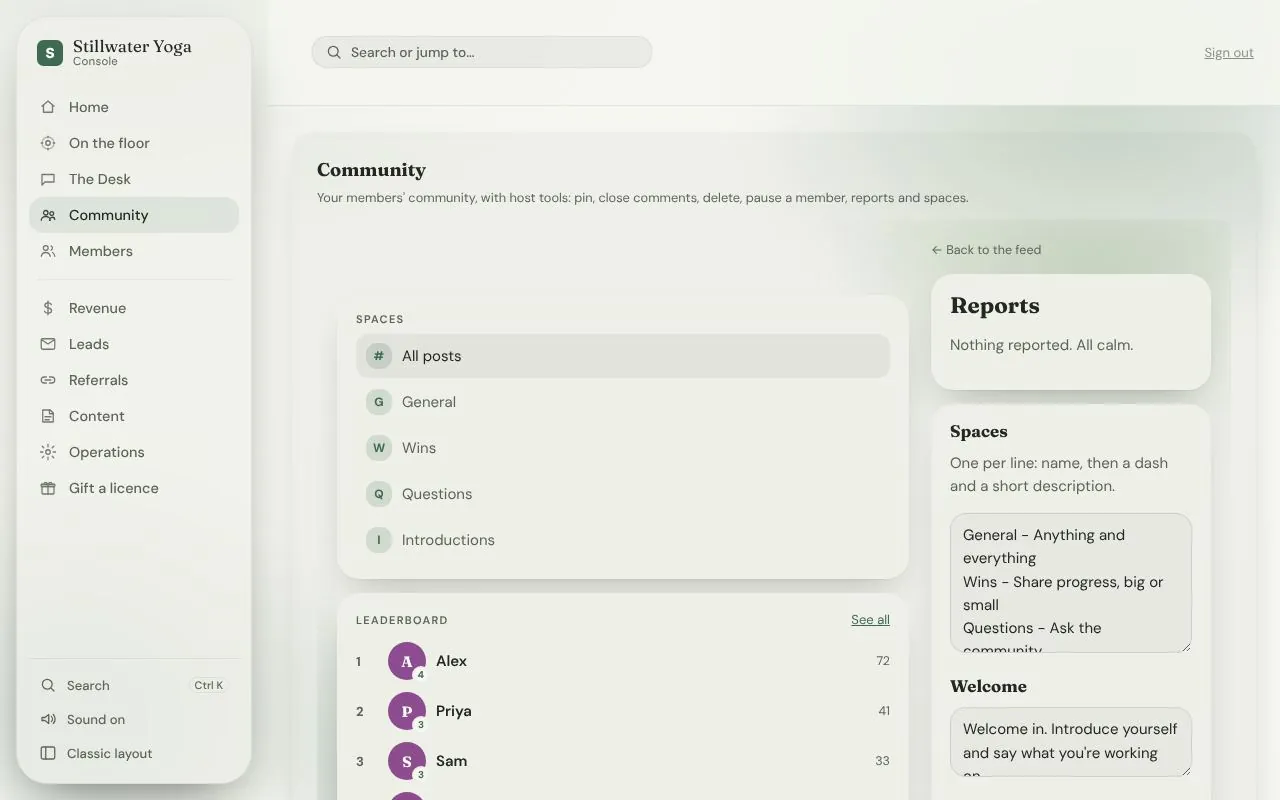Screen dimensions: 1280x800
Task: Click the Stillwater Yoga green S logo
Action: pos(50,53)
